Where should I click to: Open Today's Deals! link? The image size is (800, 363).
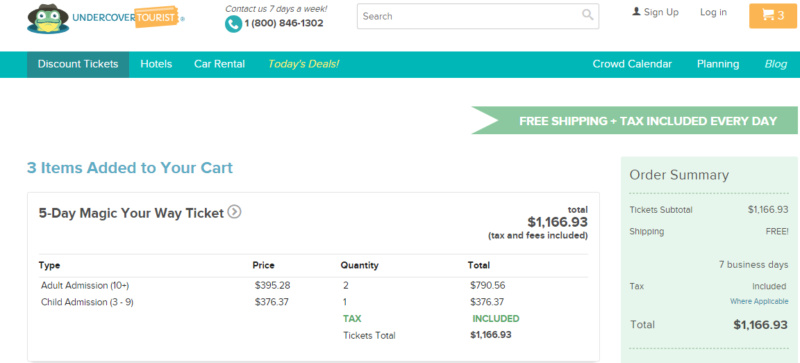tap(304, 64)
